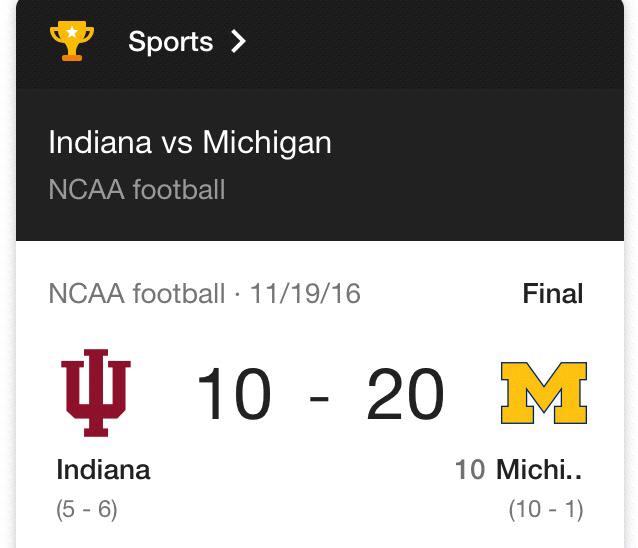638x548 pixels.
Task: Click the Final game status label
Action: (x=553, y=293)
